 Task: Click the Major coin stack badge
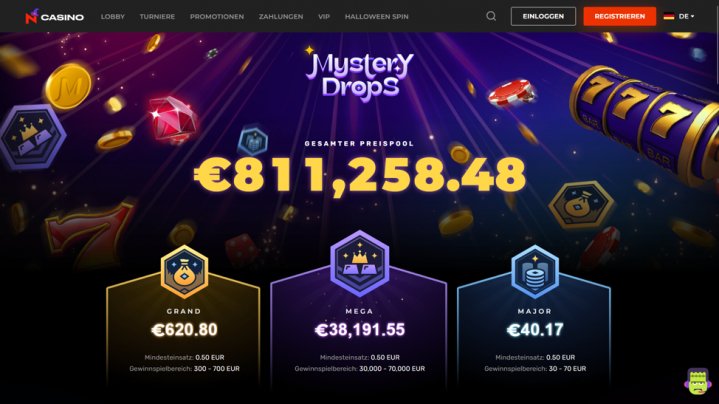(535, 272)
